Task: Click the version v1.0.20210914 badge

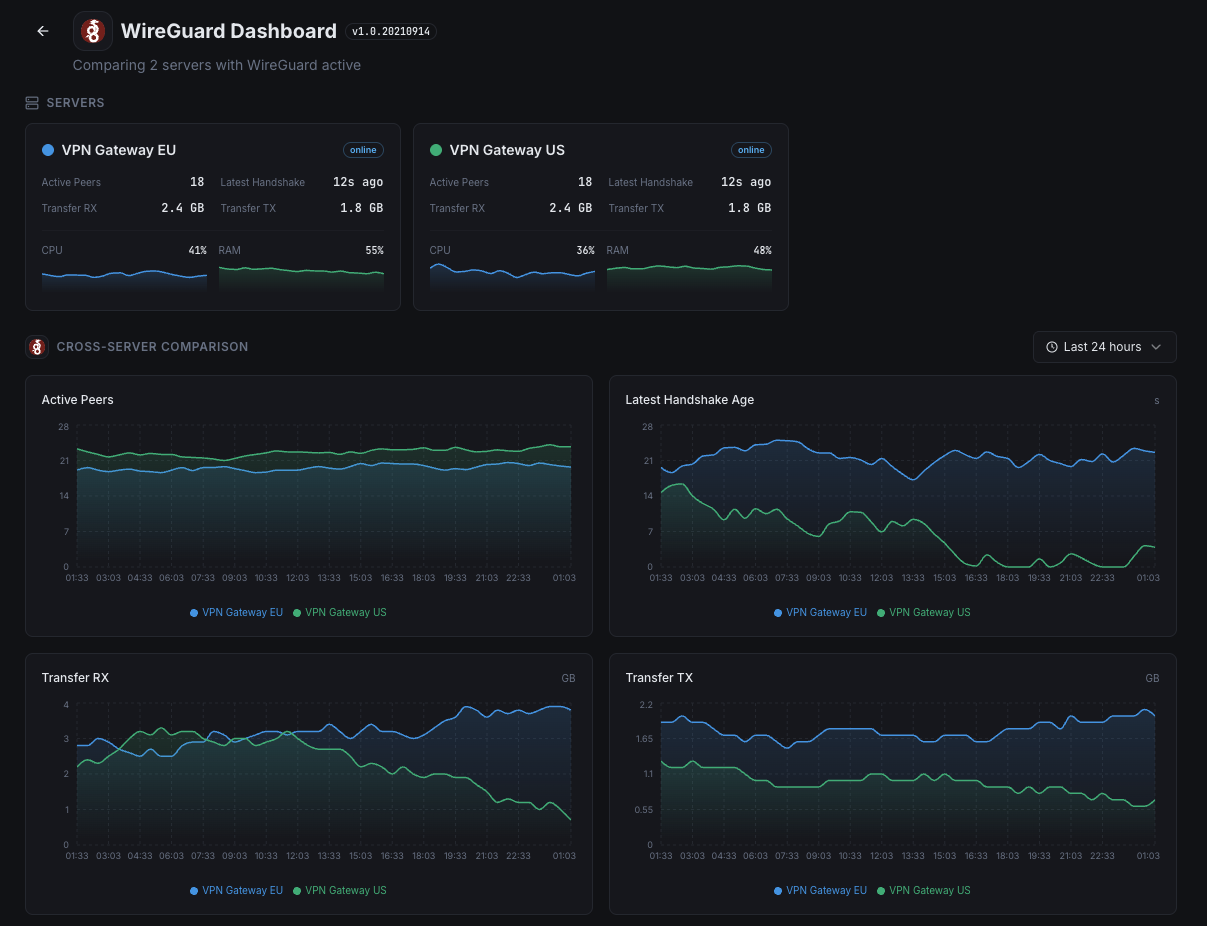Action: 391,32
